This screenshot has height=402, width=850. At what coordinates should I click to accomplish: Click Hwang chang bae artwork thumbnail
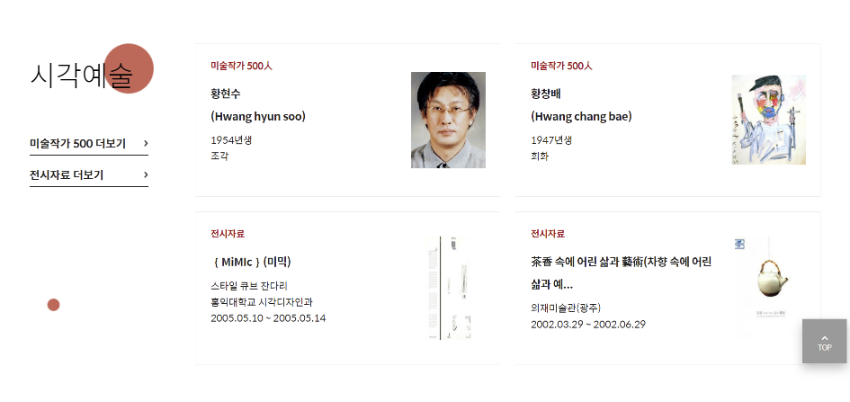click(x=768, y=120)
